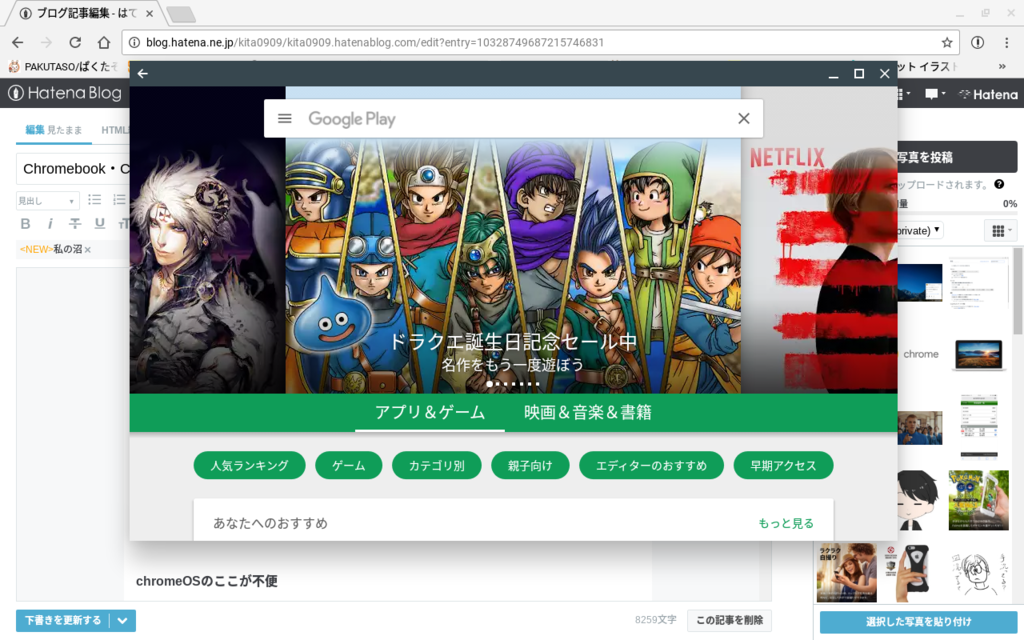
Task: Open the 人気ランキング category
Action: click(249, 466)
